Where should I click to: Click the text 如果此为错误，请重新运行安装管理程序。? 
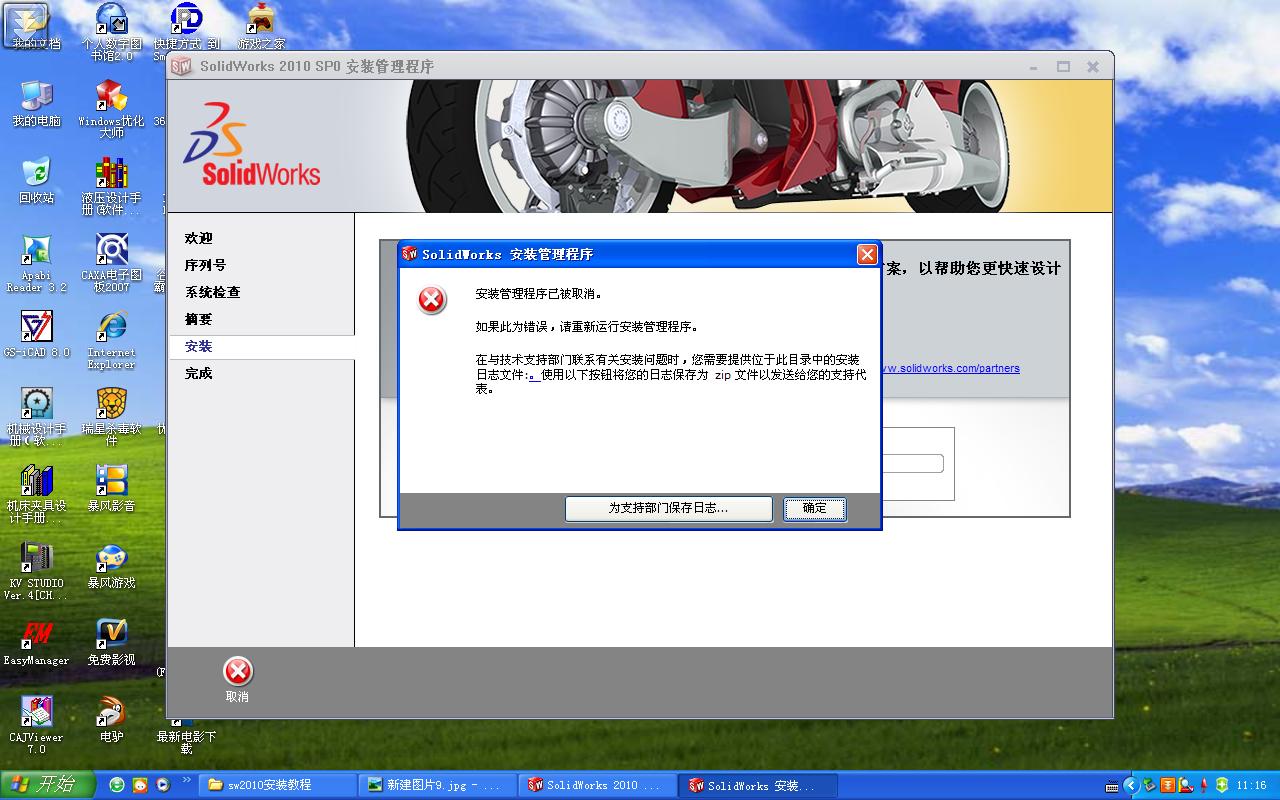coord(587,326)
